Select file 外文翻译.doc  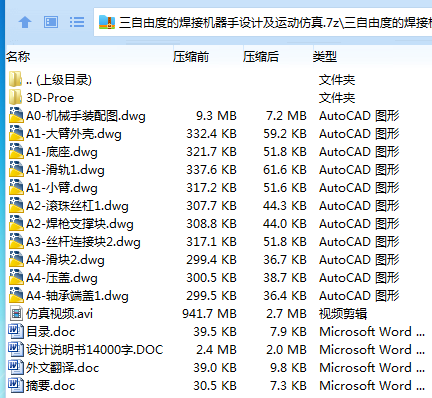63,368
